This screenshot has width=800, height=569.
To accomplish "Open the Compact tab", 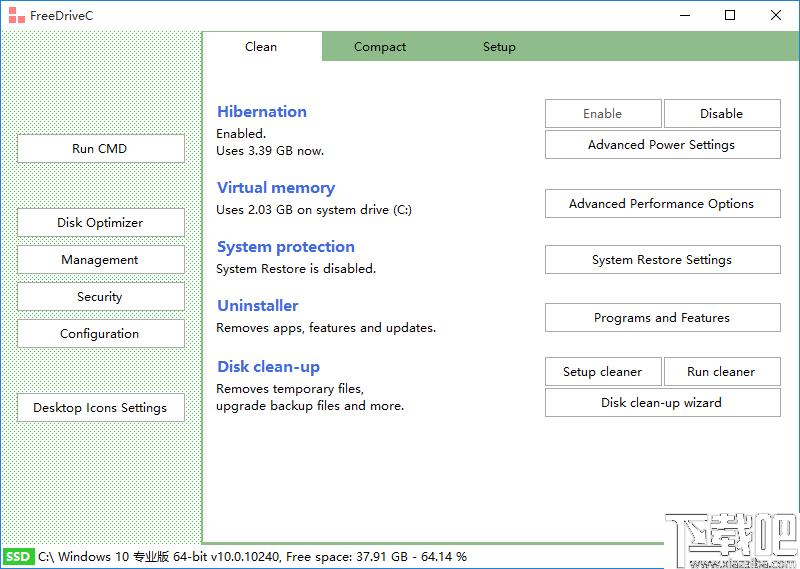I will pyautogui.click(x=380, y=46).
